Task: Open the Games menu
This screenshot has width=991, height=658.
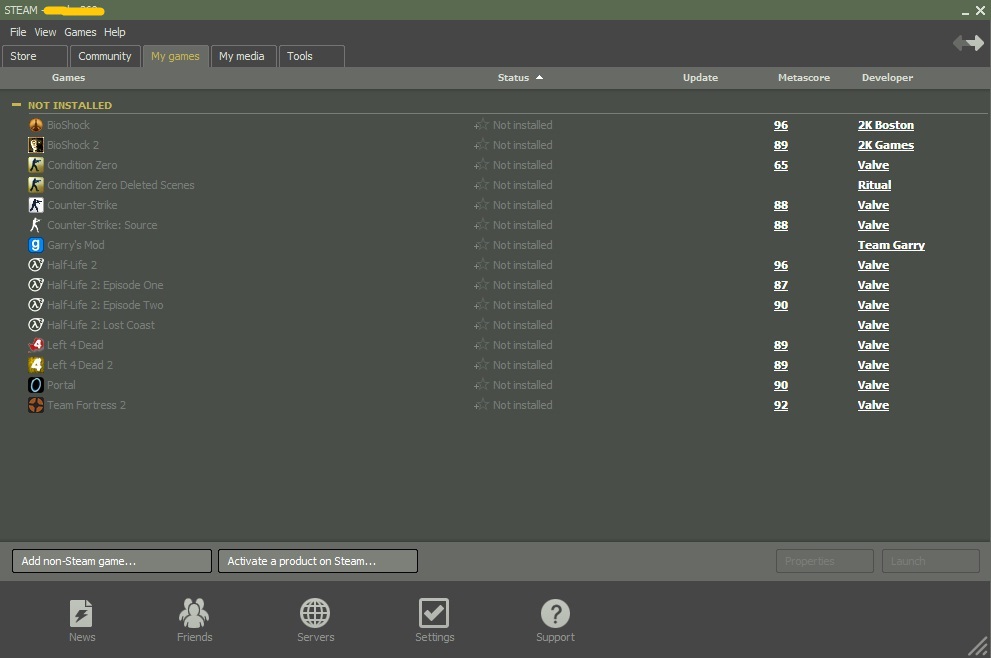Action: [80, 32]
